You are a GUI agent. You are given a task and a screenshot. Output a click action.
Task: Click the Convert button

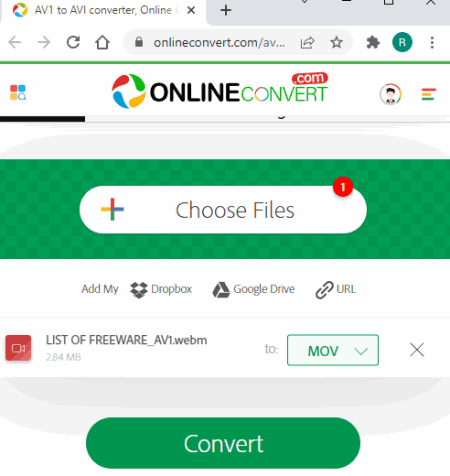(223, 443)
